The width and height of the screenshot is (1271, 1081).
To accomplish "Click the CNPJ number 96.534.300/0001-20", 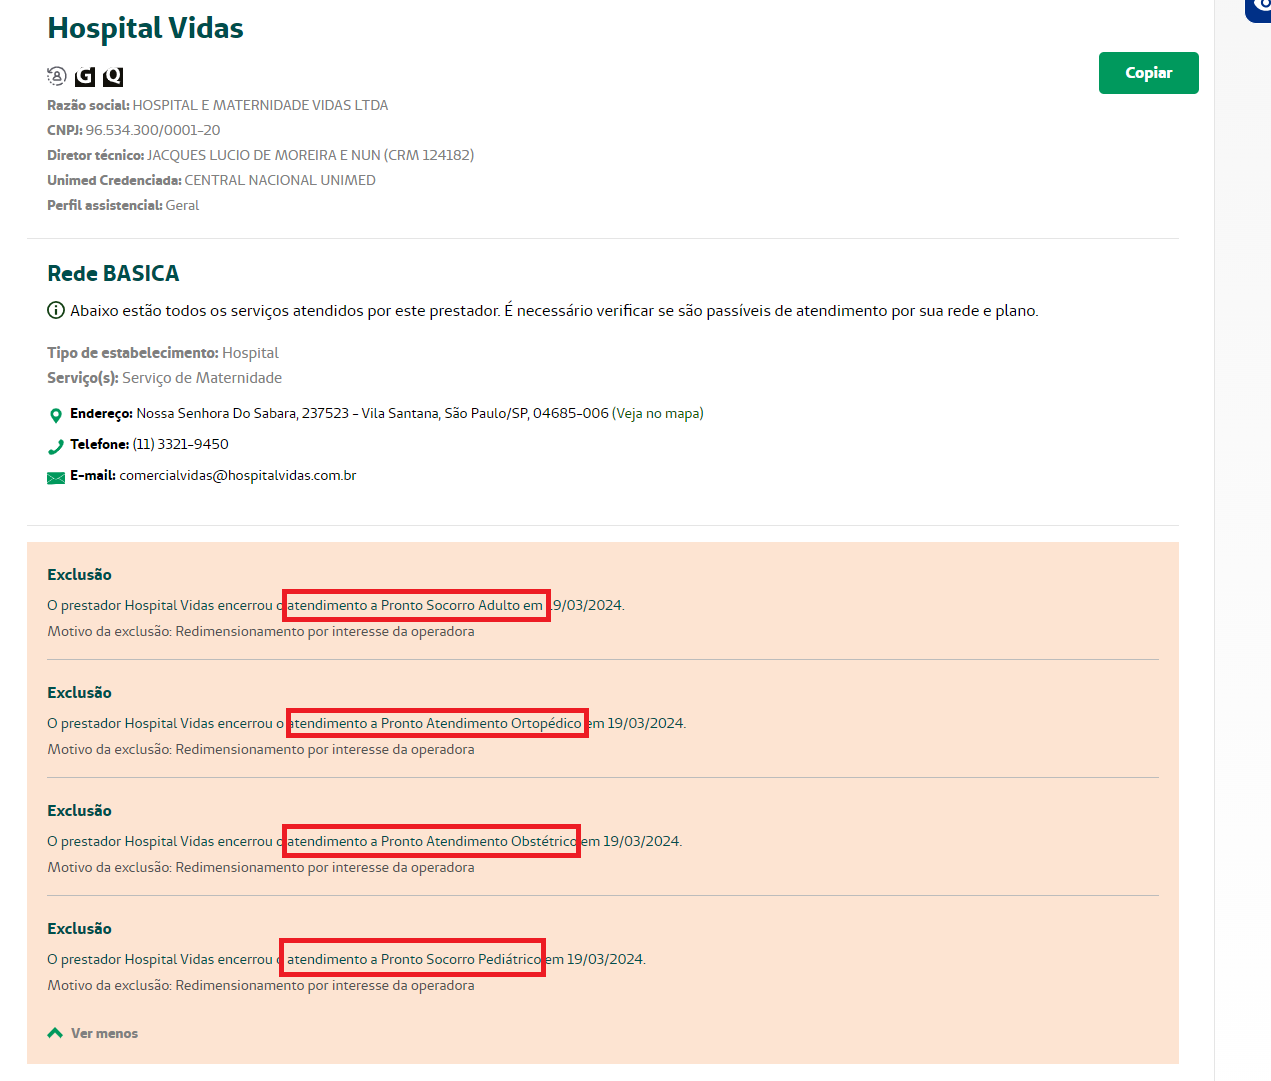I will coord(153,130).
